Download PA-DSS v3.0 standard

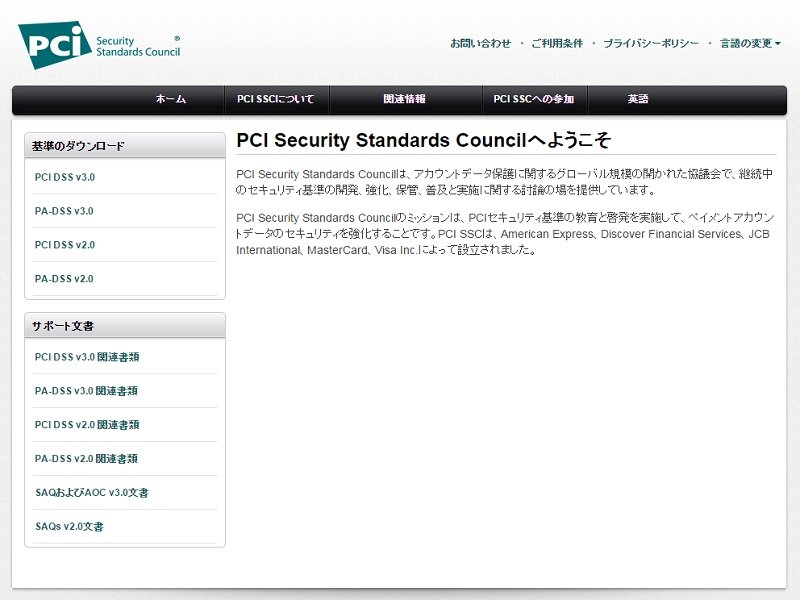[x=64, y=211]
